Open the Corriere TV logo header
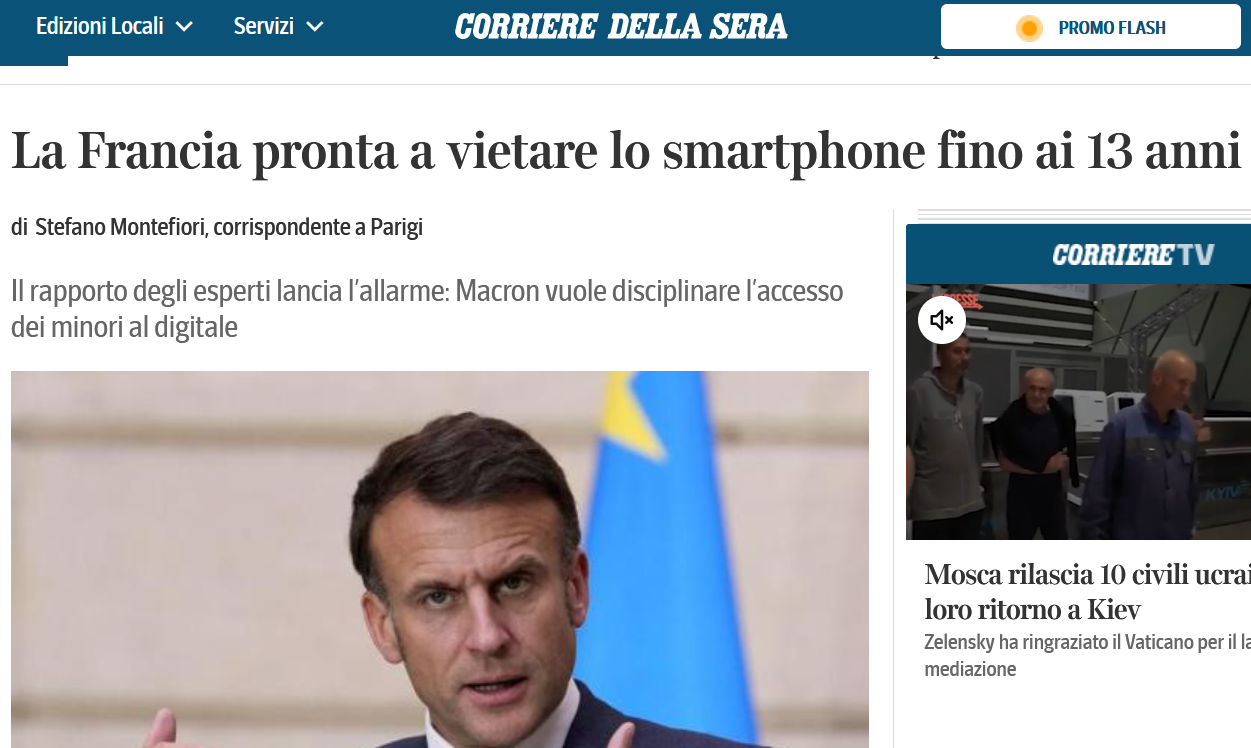 (x=1133, y=255)
